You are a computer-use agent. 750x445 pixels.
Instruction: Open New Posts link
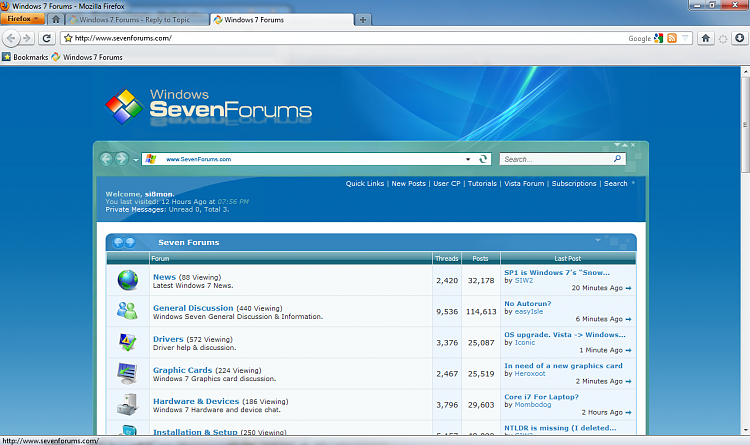tap(408, 184)
